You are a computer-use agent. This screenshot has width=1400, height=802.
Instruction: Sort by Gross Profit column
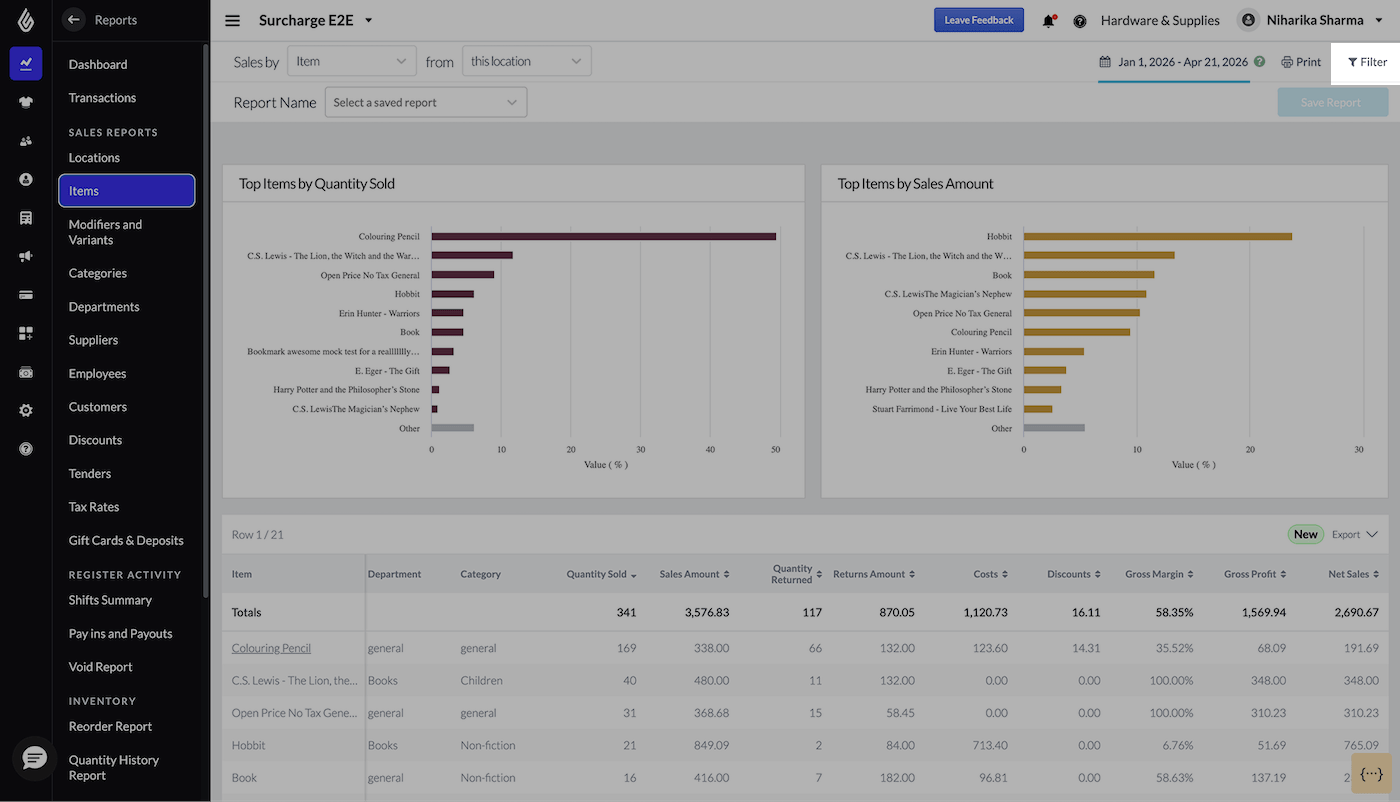[x=1255, y=574]
